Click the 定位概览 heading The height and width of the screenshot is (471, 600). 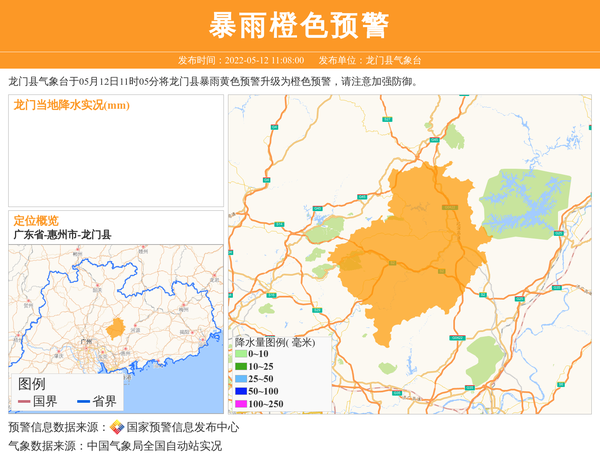[x=36, y=220]
